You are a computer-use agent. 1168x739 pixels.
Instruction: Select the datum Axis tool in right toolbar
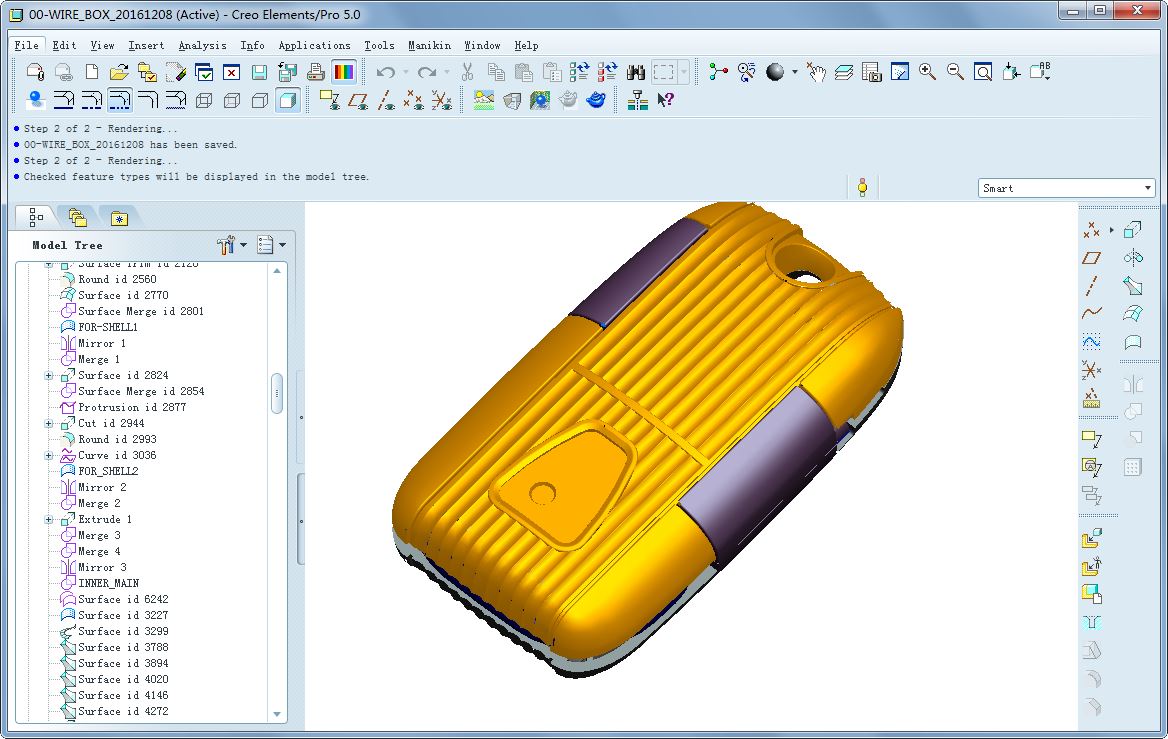click(1091, 285)
